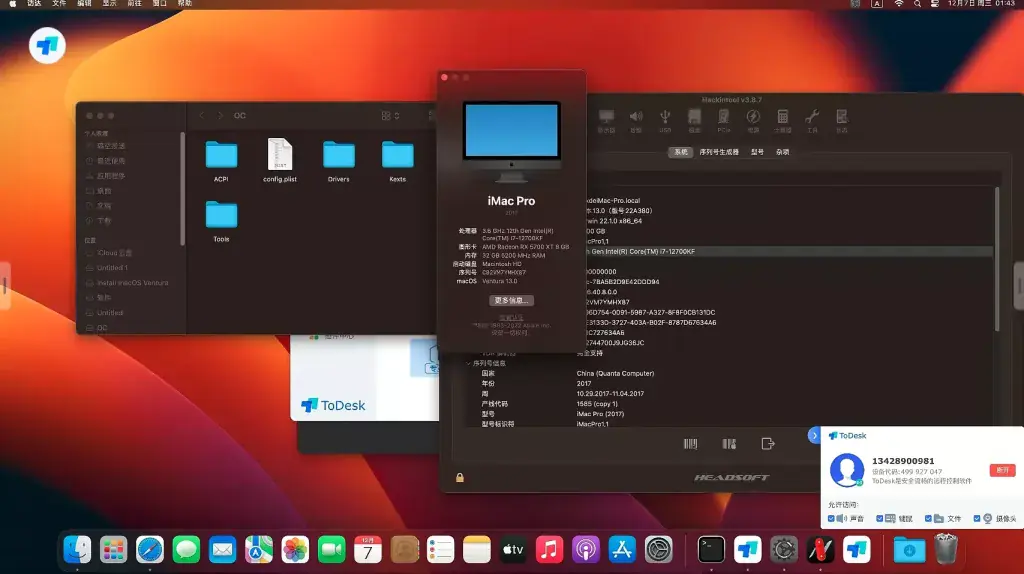Go back in the Finder window
This screenshot has height=574, width=1024.
point(202,116)
